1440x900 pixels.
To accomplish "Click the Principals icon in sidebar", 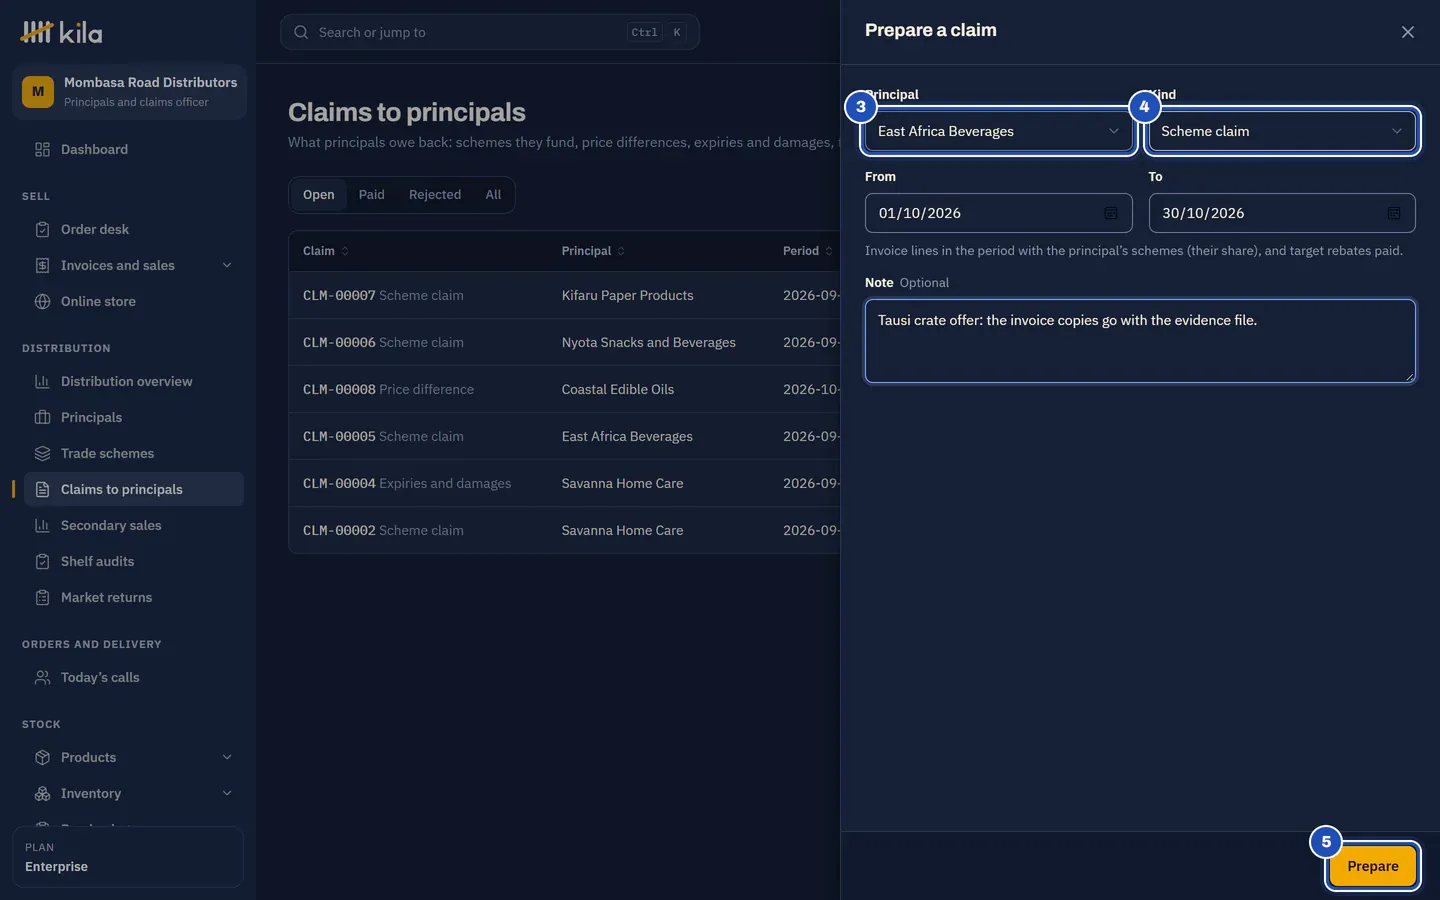I will click(x=42, y=417).
